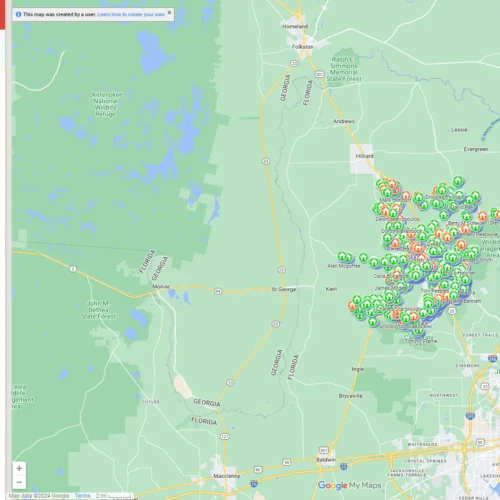This screenshot has width=500, height=500.
Task: Click the Macclenny town label
Action: (227, 476)
